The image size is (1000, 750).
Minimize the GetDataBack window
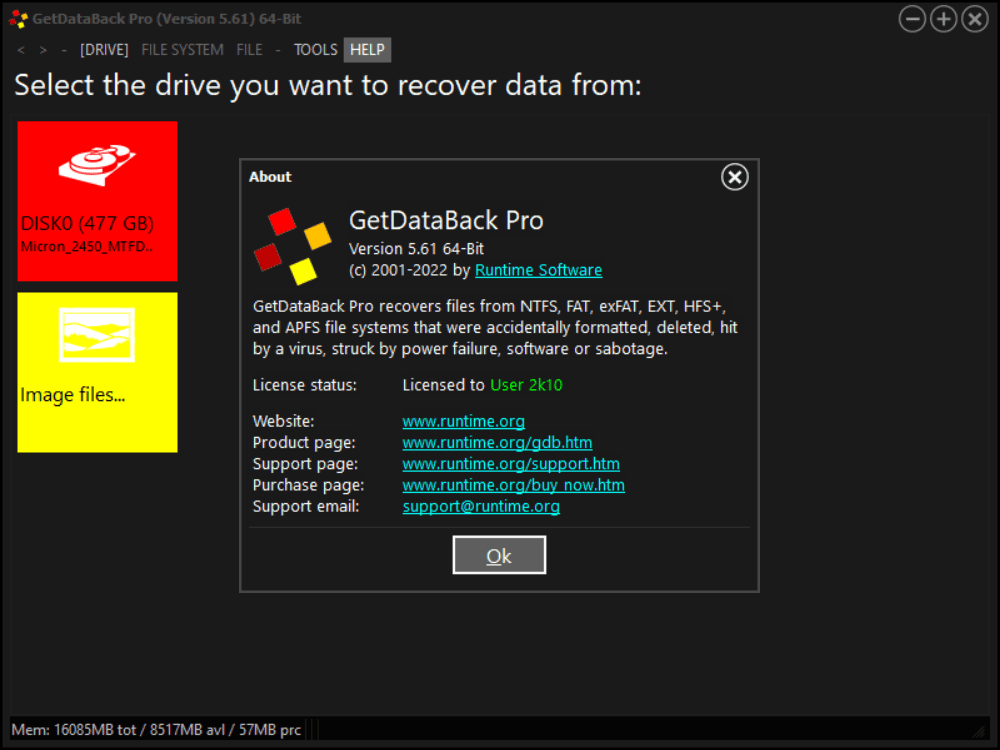pos(912,19)
